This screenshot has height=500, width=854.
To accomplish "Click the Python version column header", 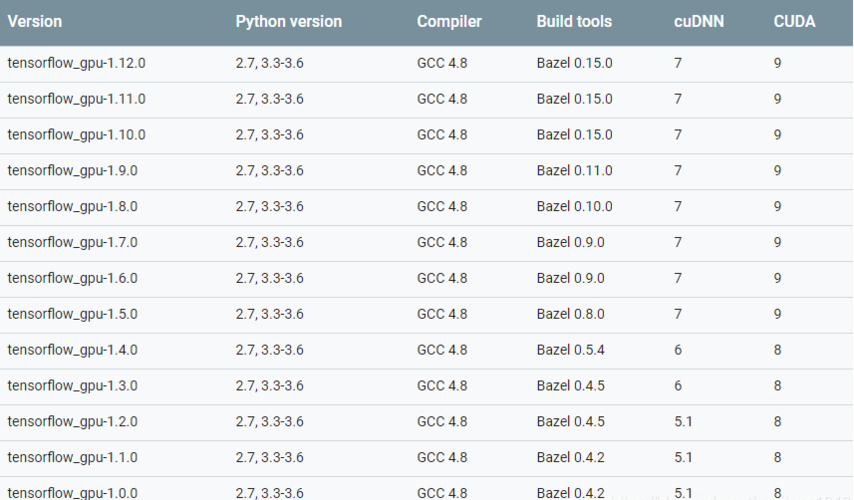I will pyautogui.click(x=289, y=22).
